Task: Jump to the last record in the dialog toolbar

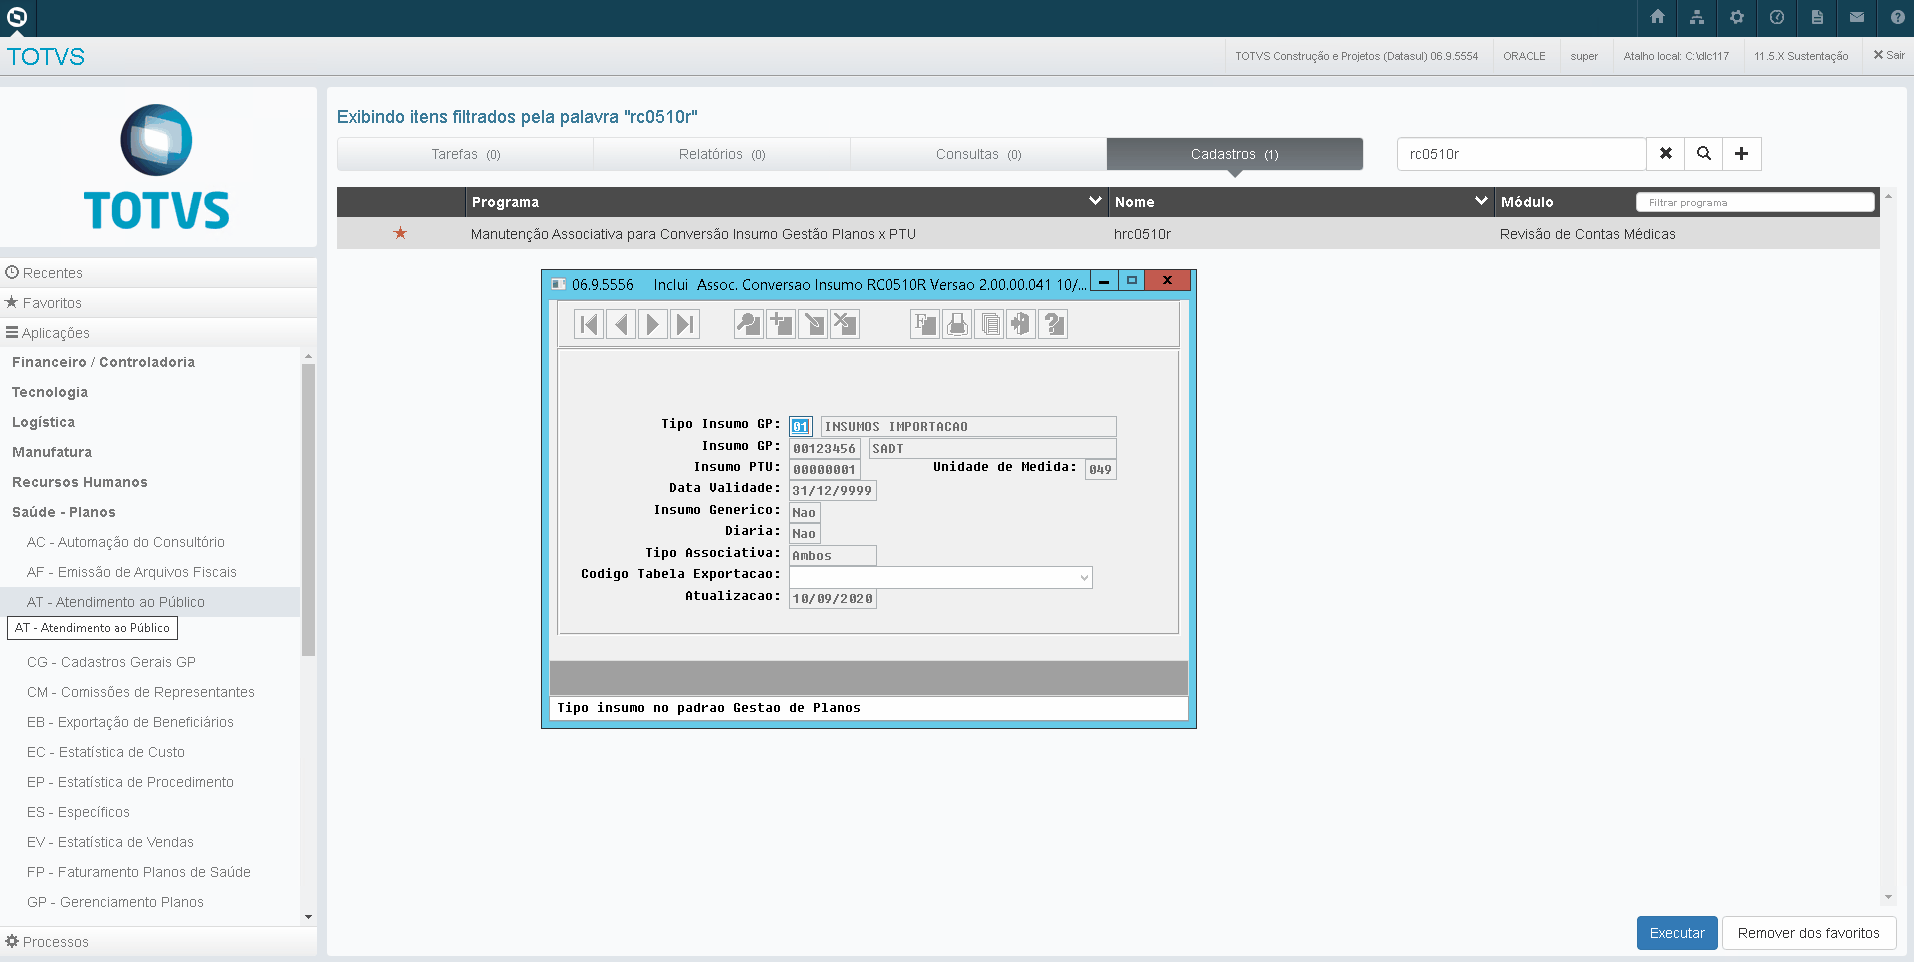Action: pos(685,324)
